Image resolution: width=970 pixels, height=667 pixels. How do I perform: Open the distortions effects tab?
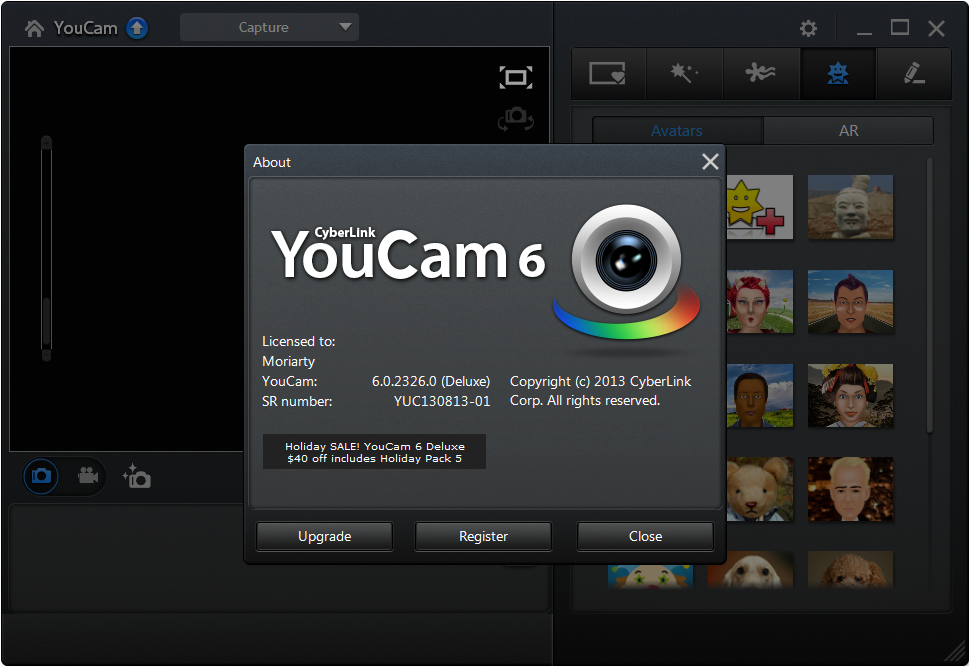tap(761, 73)
